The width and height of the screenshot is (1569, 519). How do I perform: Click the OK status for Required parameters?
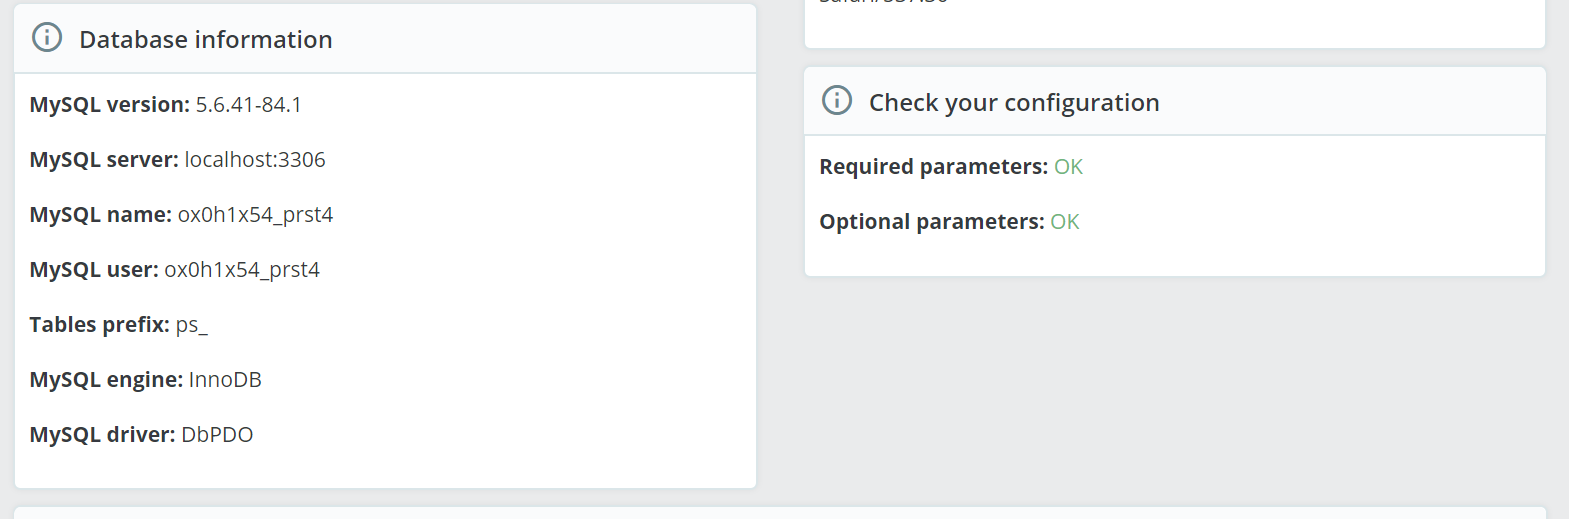point(1068,167)
